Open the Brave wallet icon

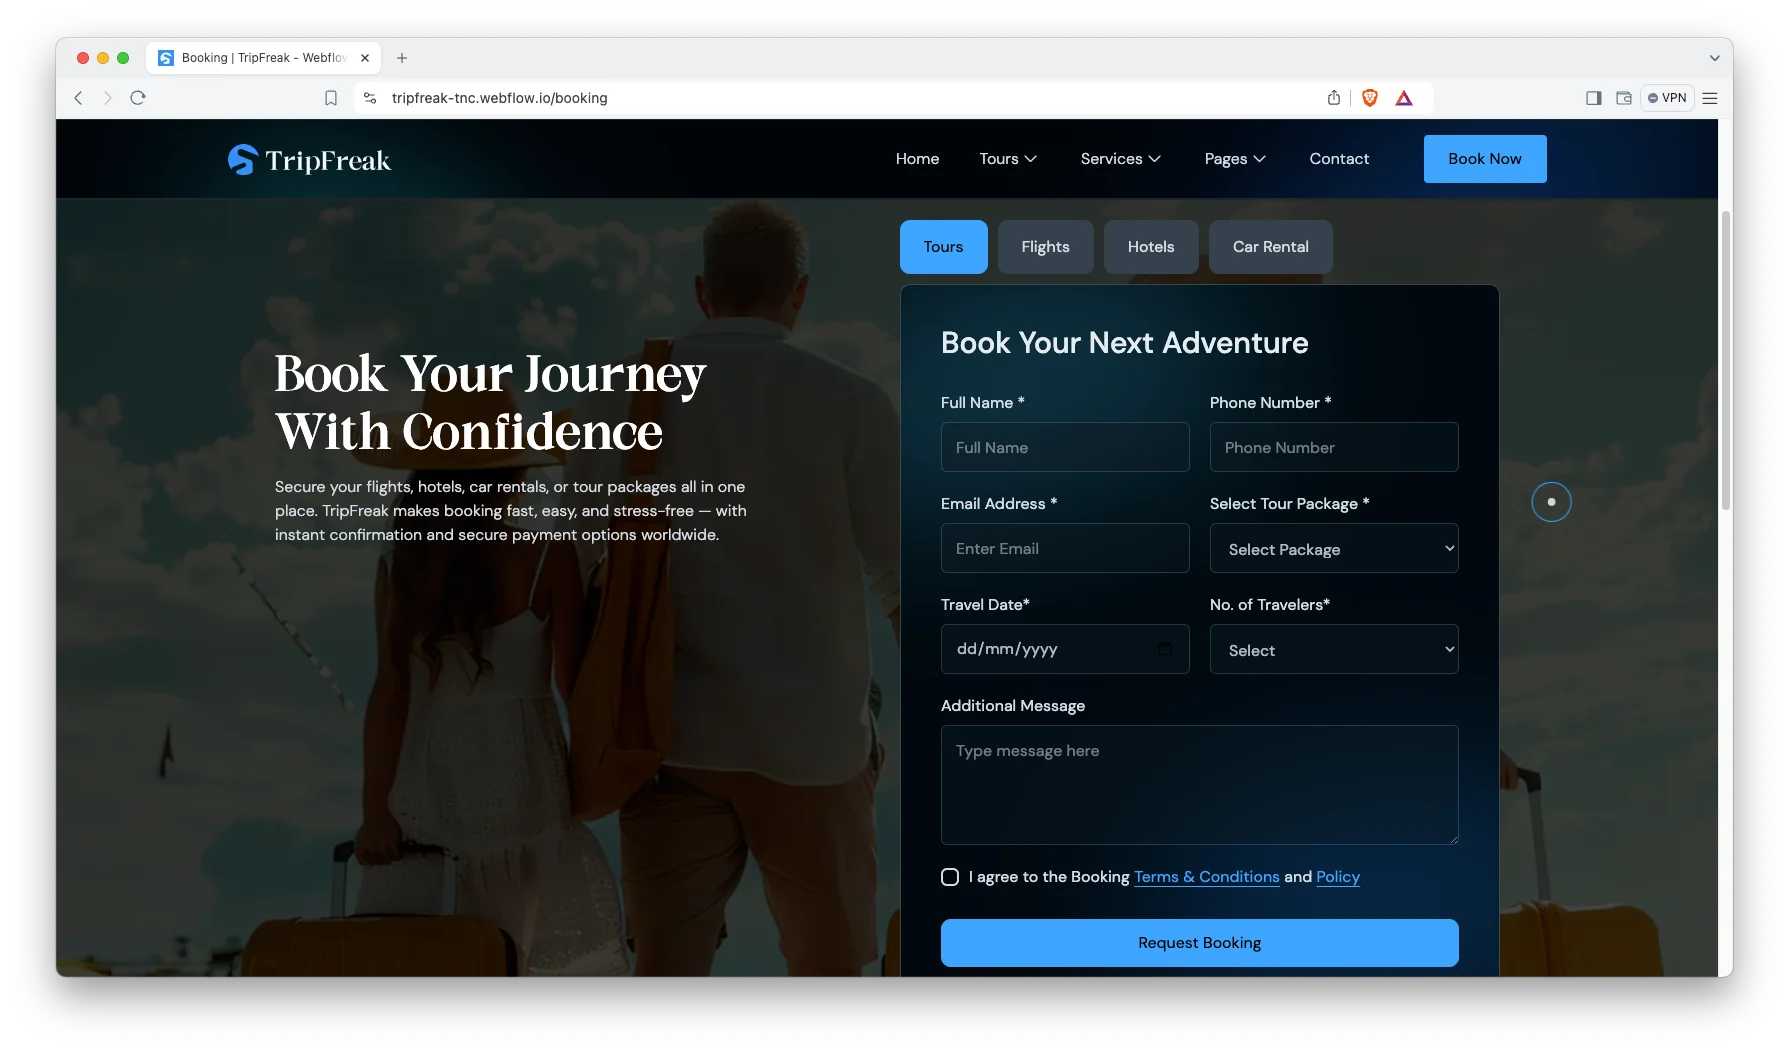tap(1624, 98)
